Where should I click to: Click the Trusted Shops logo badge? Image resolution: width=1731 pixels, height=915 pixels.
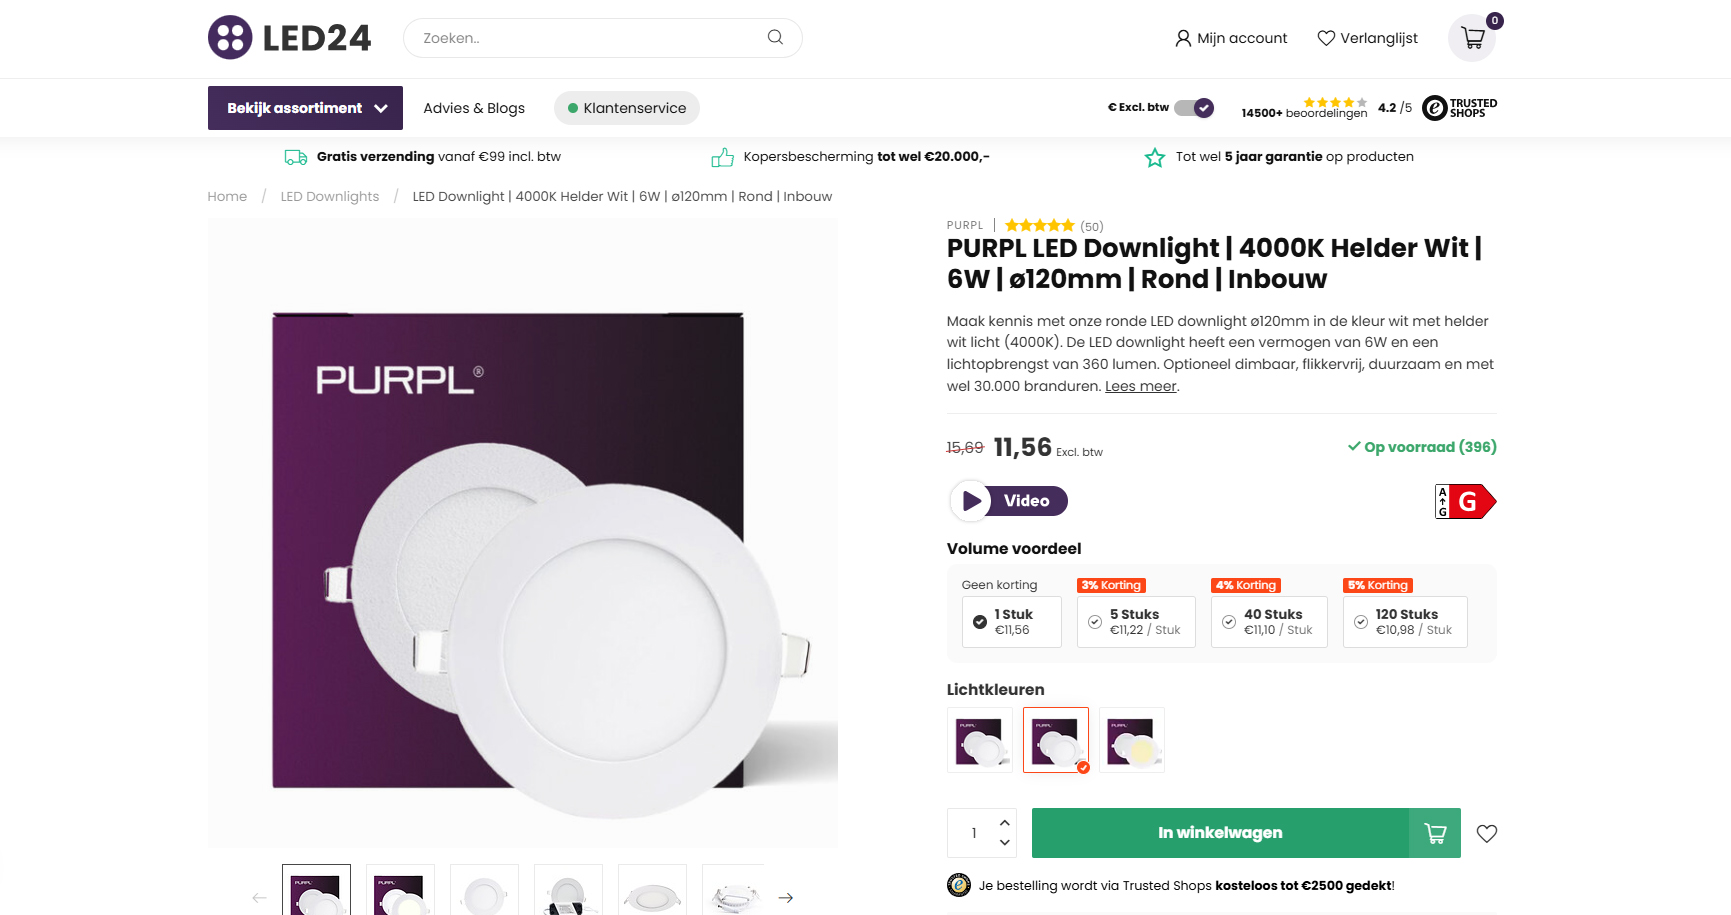pyautogui.click(x=1460, y=108)
